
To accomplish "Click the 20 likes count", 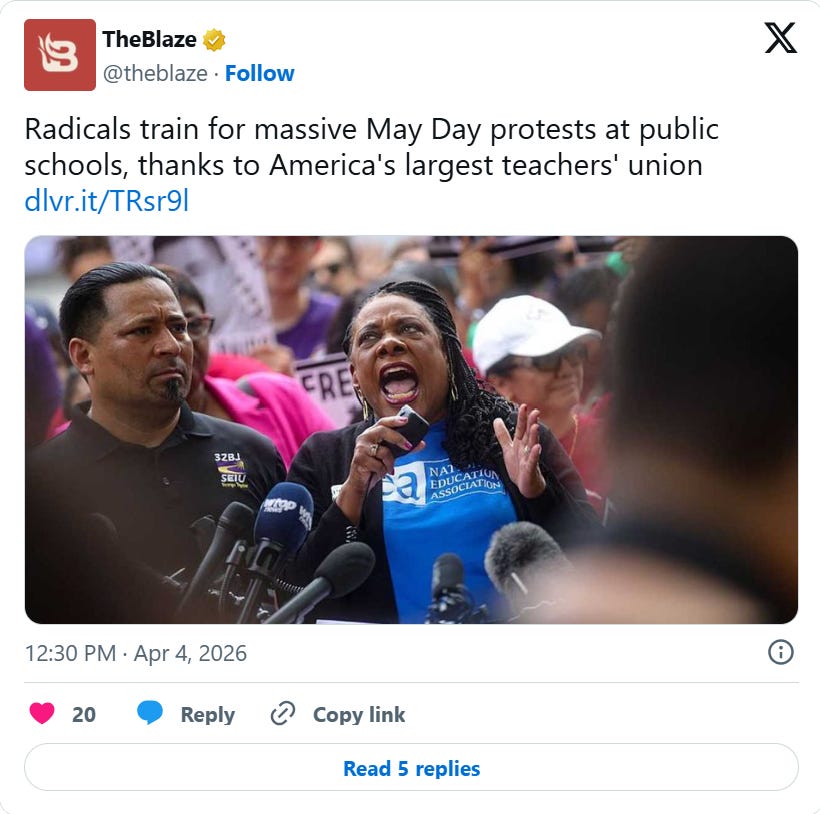I will (84, 715).
